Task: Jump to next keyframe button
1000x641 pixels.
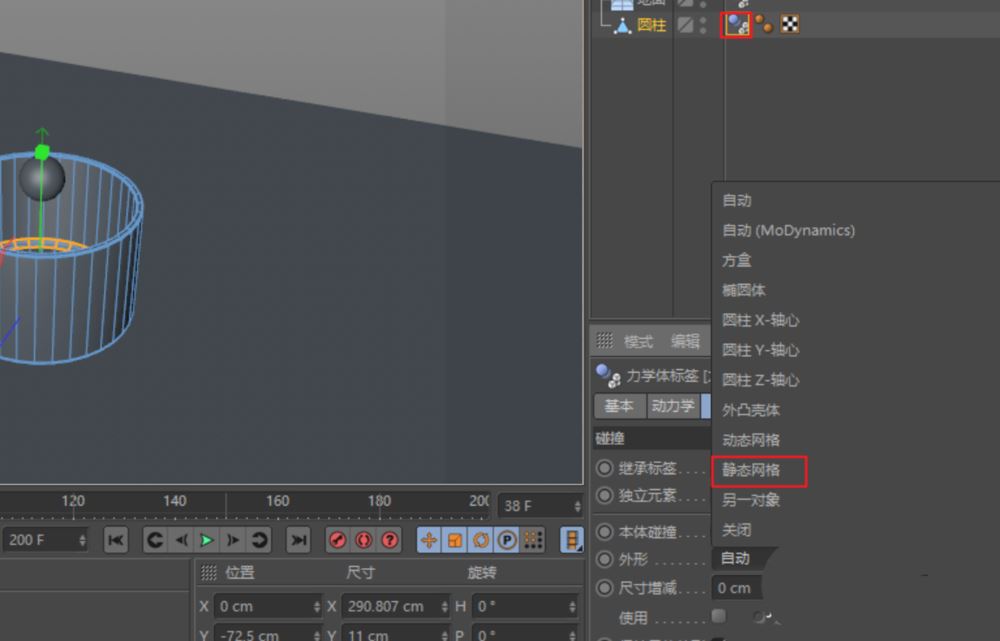Action: click(x=259, y=540)
